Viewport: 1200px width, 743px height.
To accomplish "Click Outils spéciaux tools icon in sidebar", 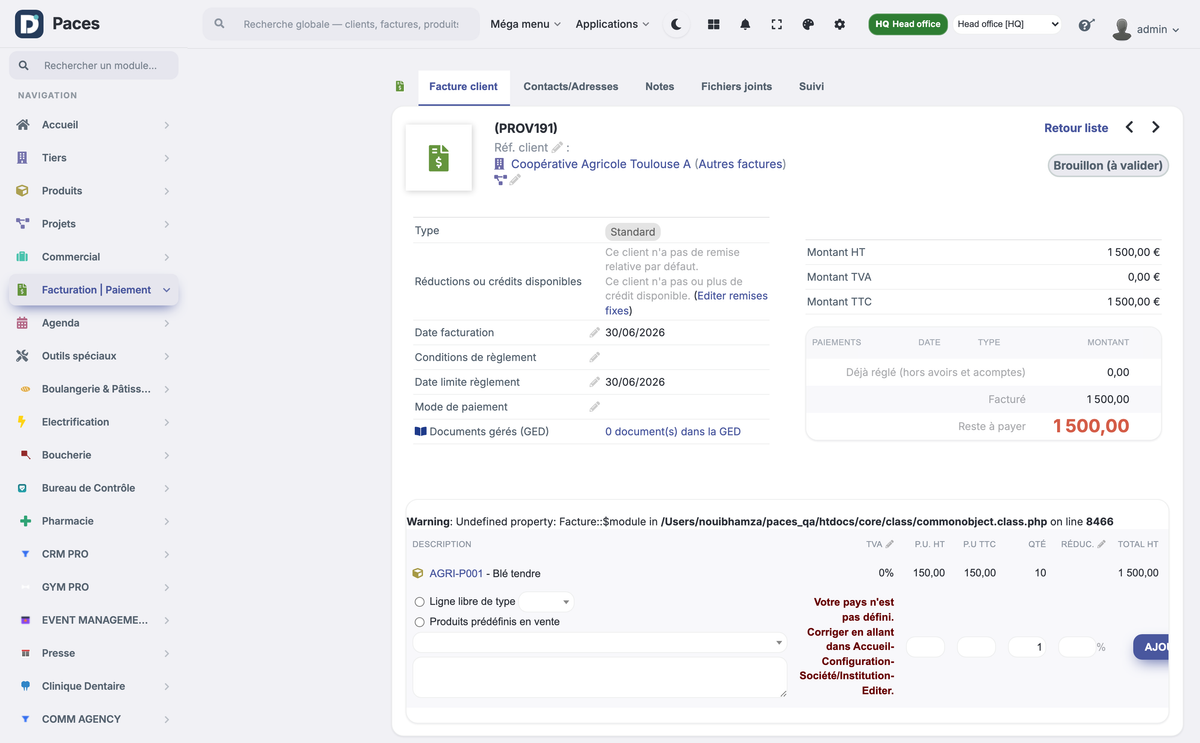I will coord(23,356).
